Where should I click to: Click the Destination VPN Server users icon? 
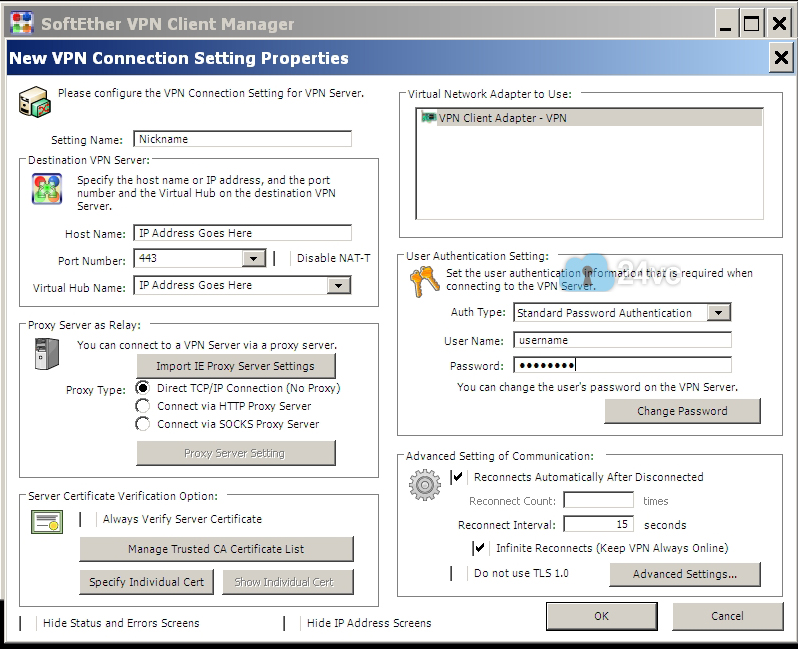click(x=47, y=189)
